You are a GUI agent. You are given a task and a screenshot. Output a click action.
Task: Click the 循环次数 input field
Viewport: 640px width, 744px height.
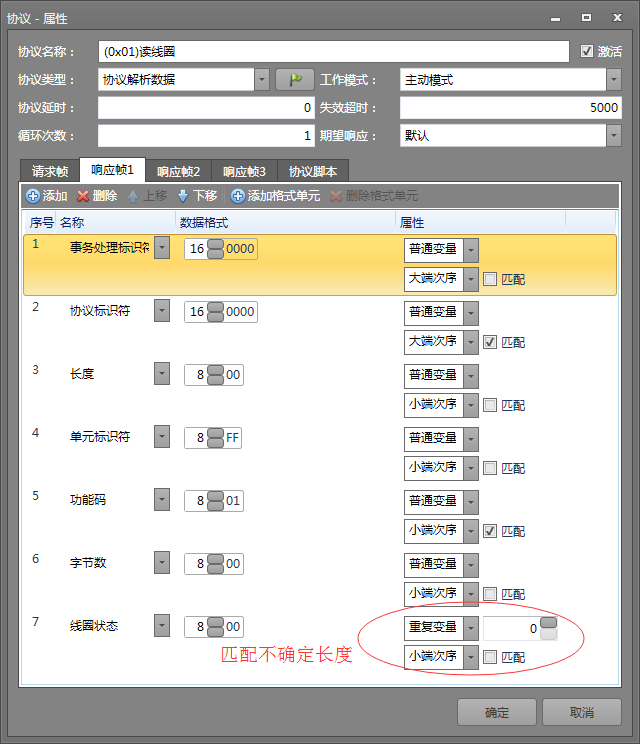point(206,136)
